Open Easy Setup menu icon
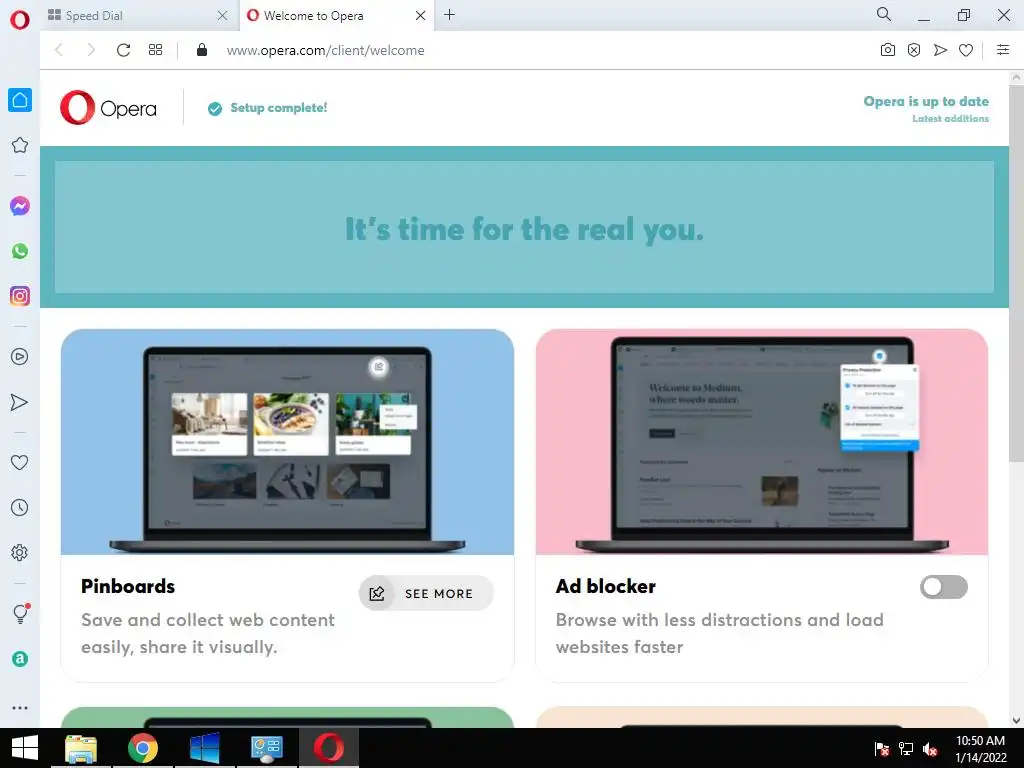 1003,50
